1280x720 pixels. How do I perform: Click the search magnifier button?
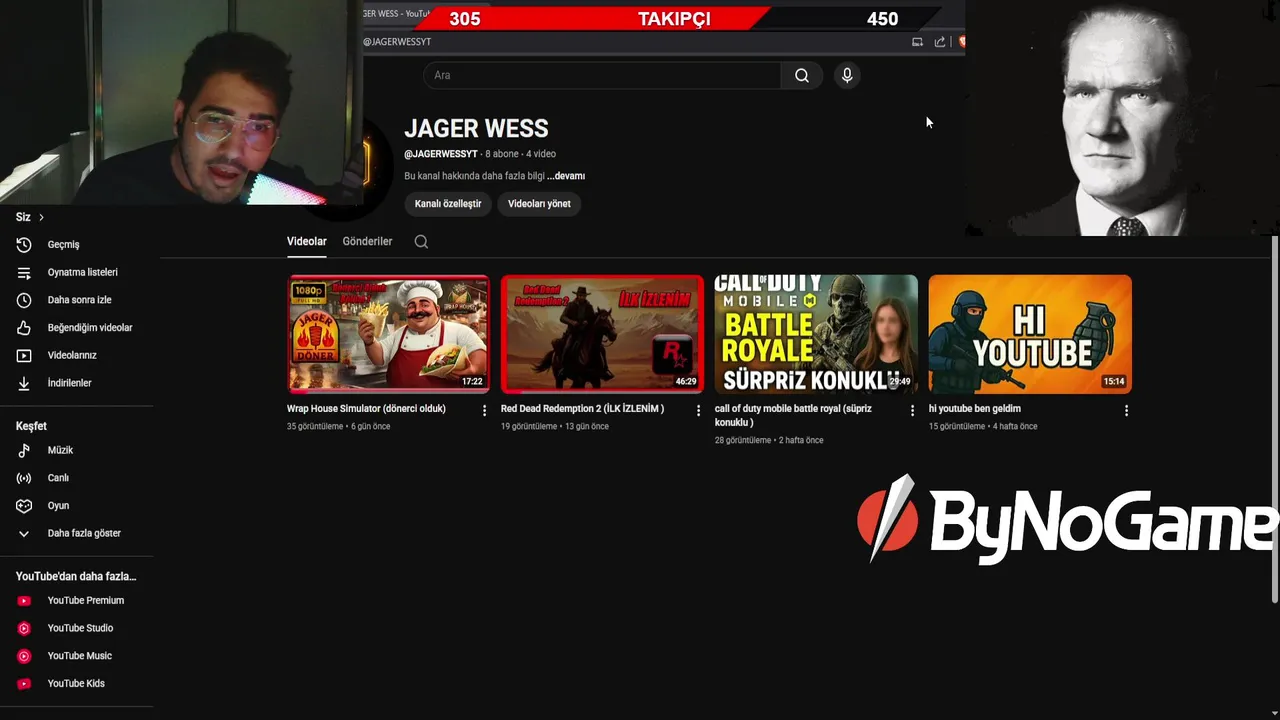[x=802, y=75]
